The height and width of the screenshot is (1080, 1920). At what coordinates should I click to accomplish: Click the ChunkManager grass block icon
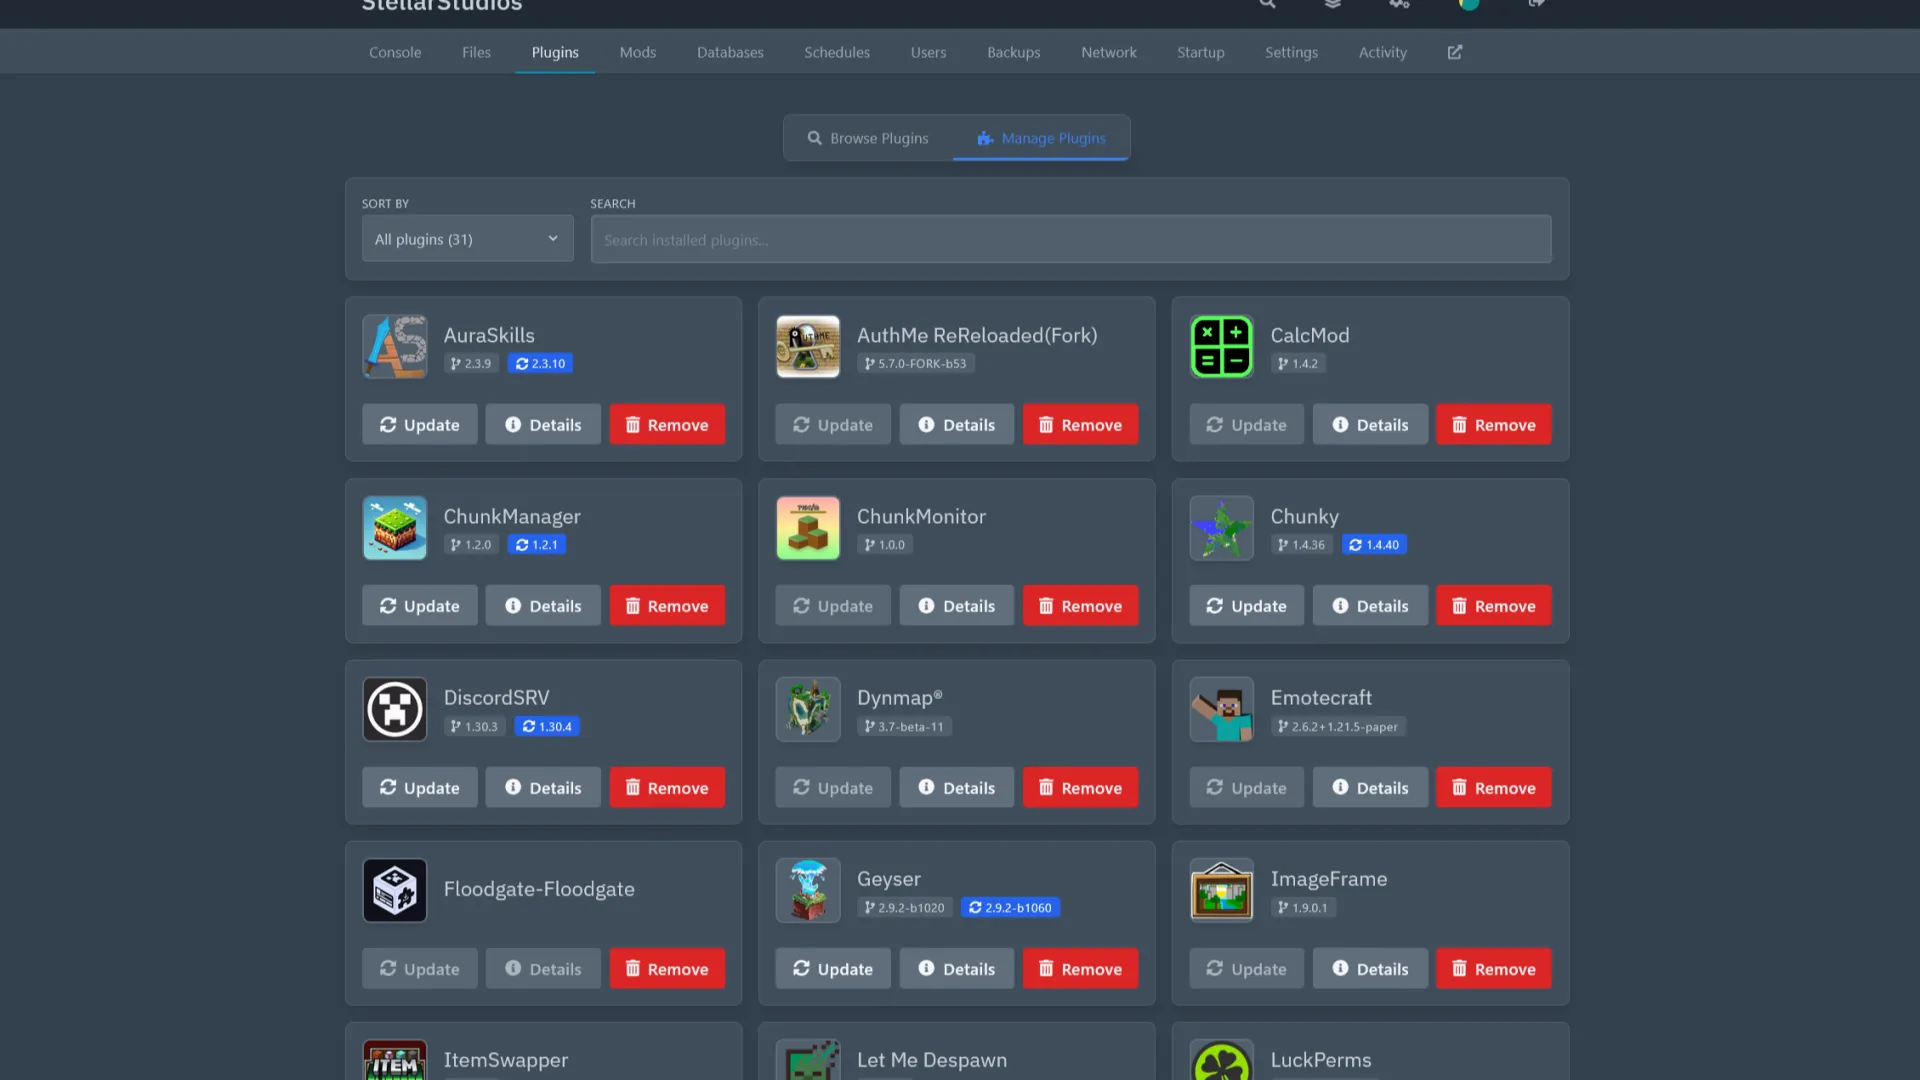coord(394,528)
